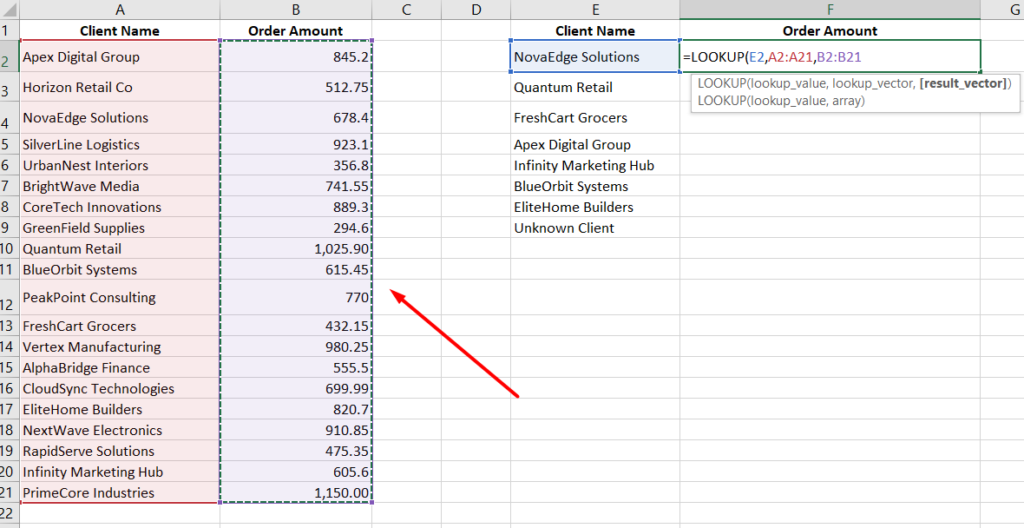Select order amount 770
Image resolution: width=1024 pixels, height=528 pixels.
[x=296, y=297]
